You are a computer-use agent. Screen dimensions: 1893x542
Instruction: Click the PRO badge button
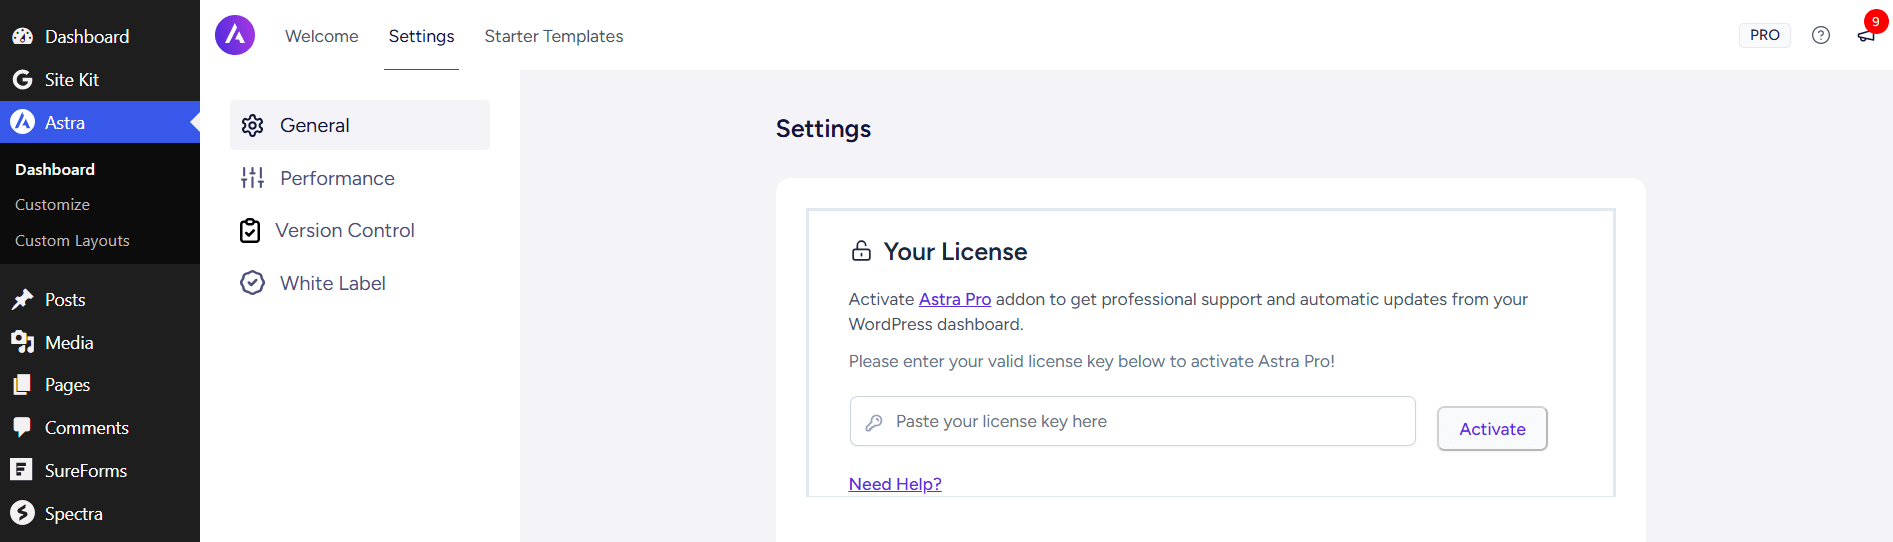click(1764, 35)
